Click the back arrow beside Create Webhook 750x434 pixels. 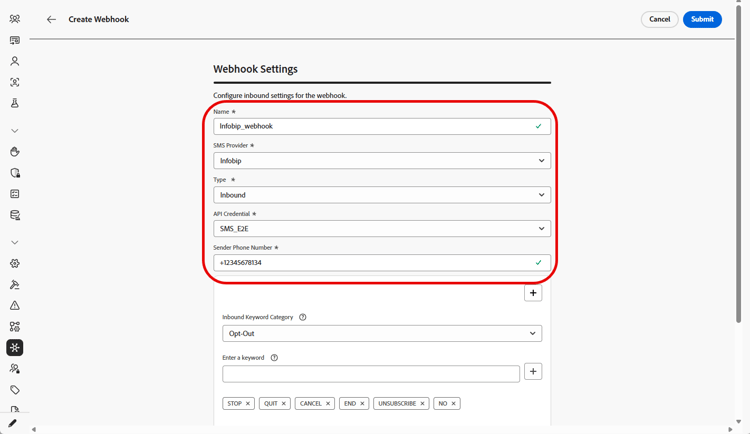(x=51, y=19)
